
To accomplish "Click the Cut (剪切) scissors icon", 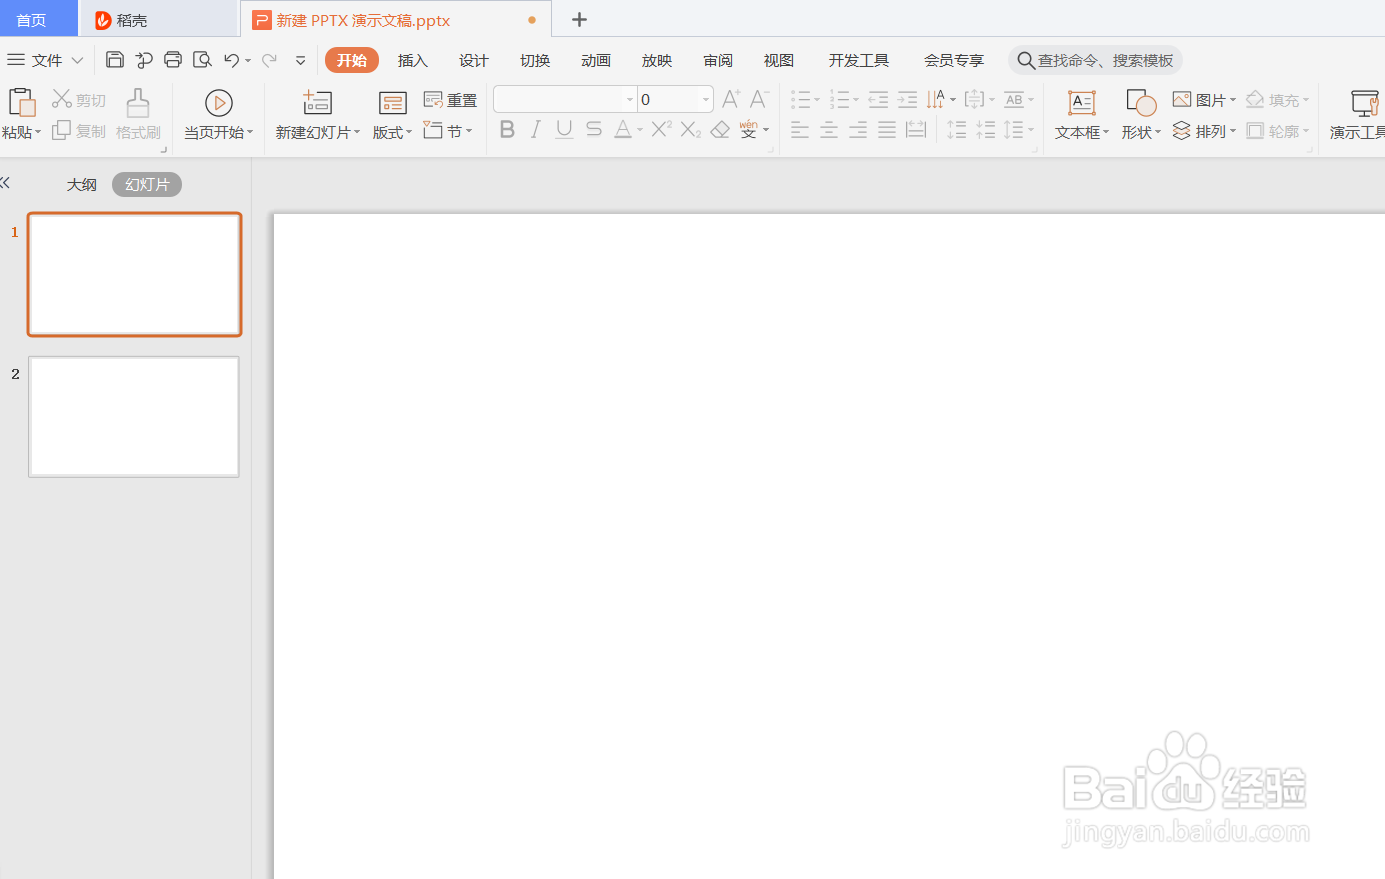I will click(x=62, y=99).
